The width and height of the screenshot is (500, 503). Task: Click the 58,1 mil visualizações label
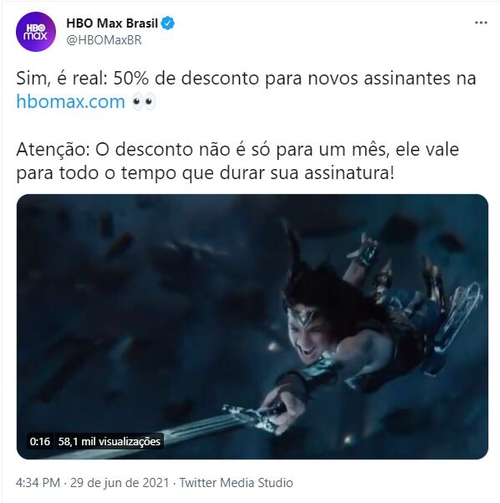[109, 441]
